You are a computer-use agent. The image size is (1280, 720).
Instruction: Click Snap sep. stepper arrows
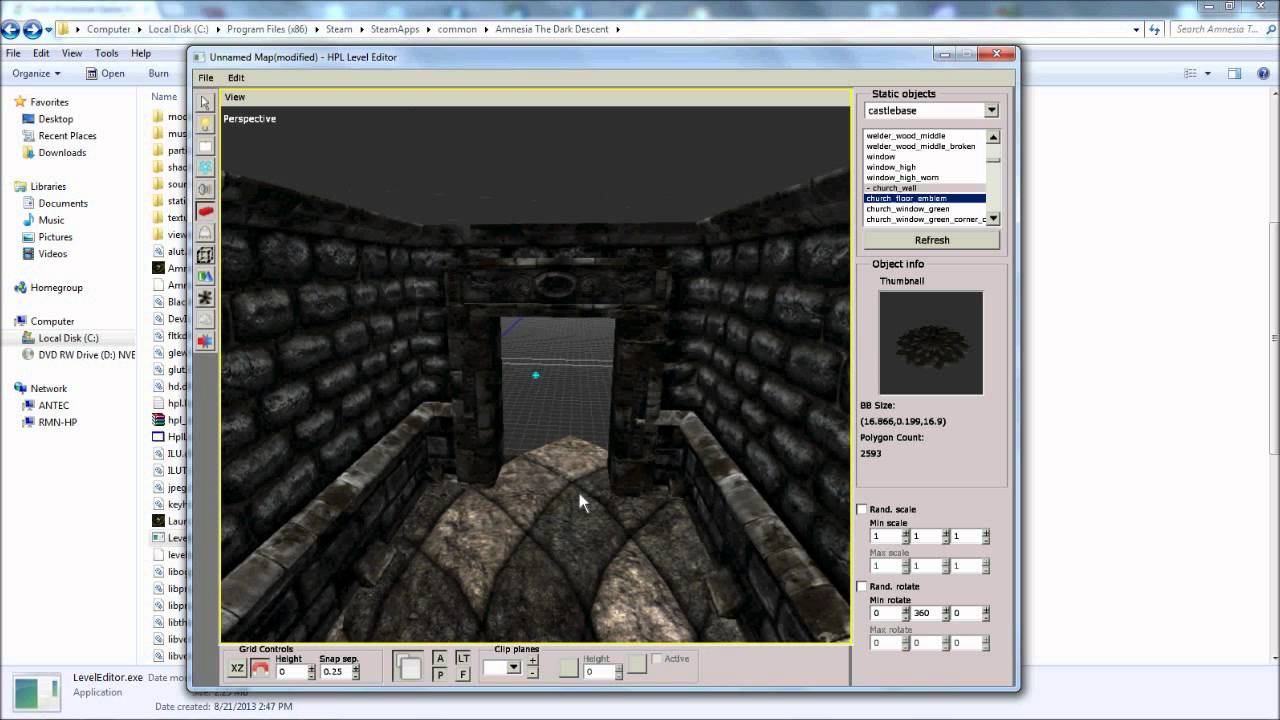click(x=355, y=672)
